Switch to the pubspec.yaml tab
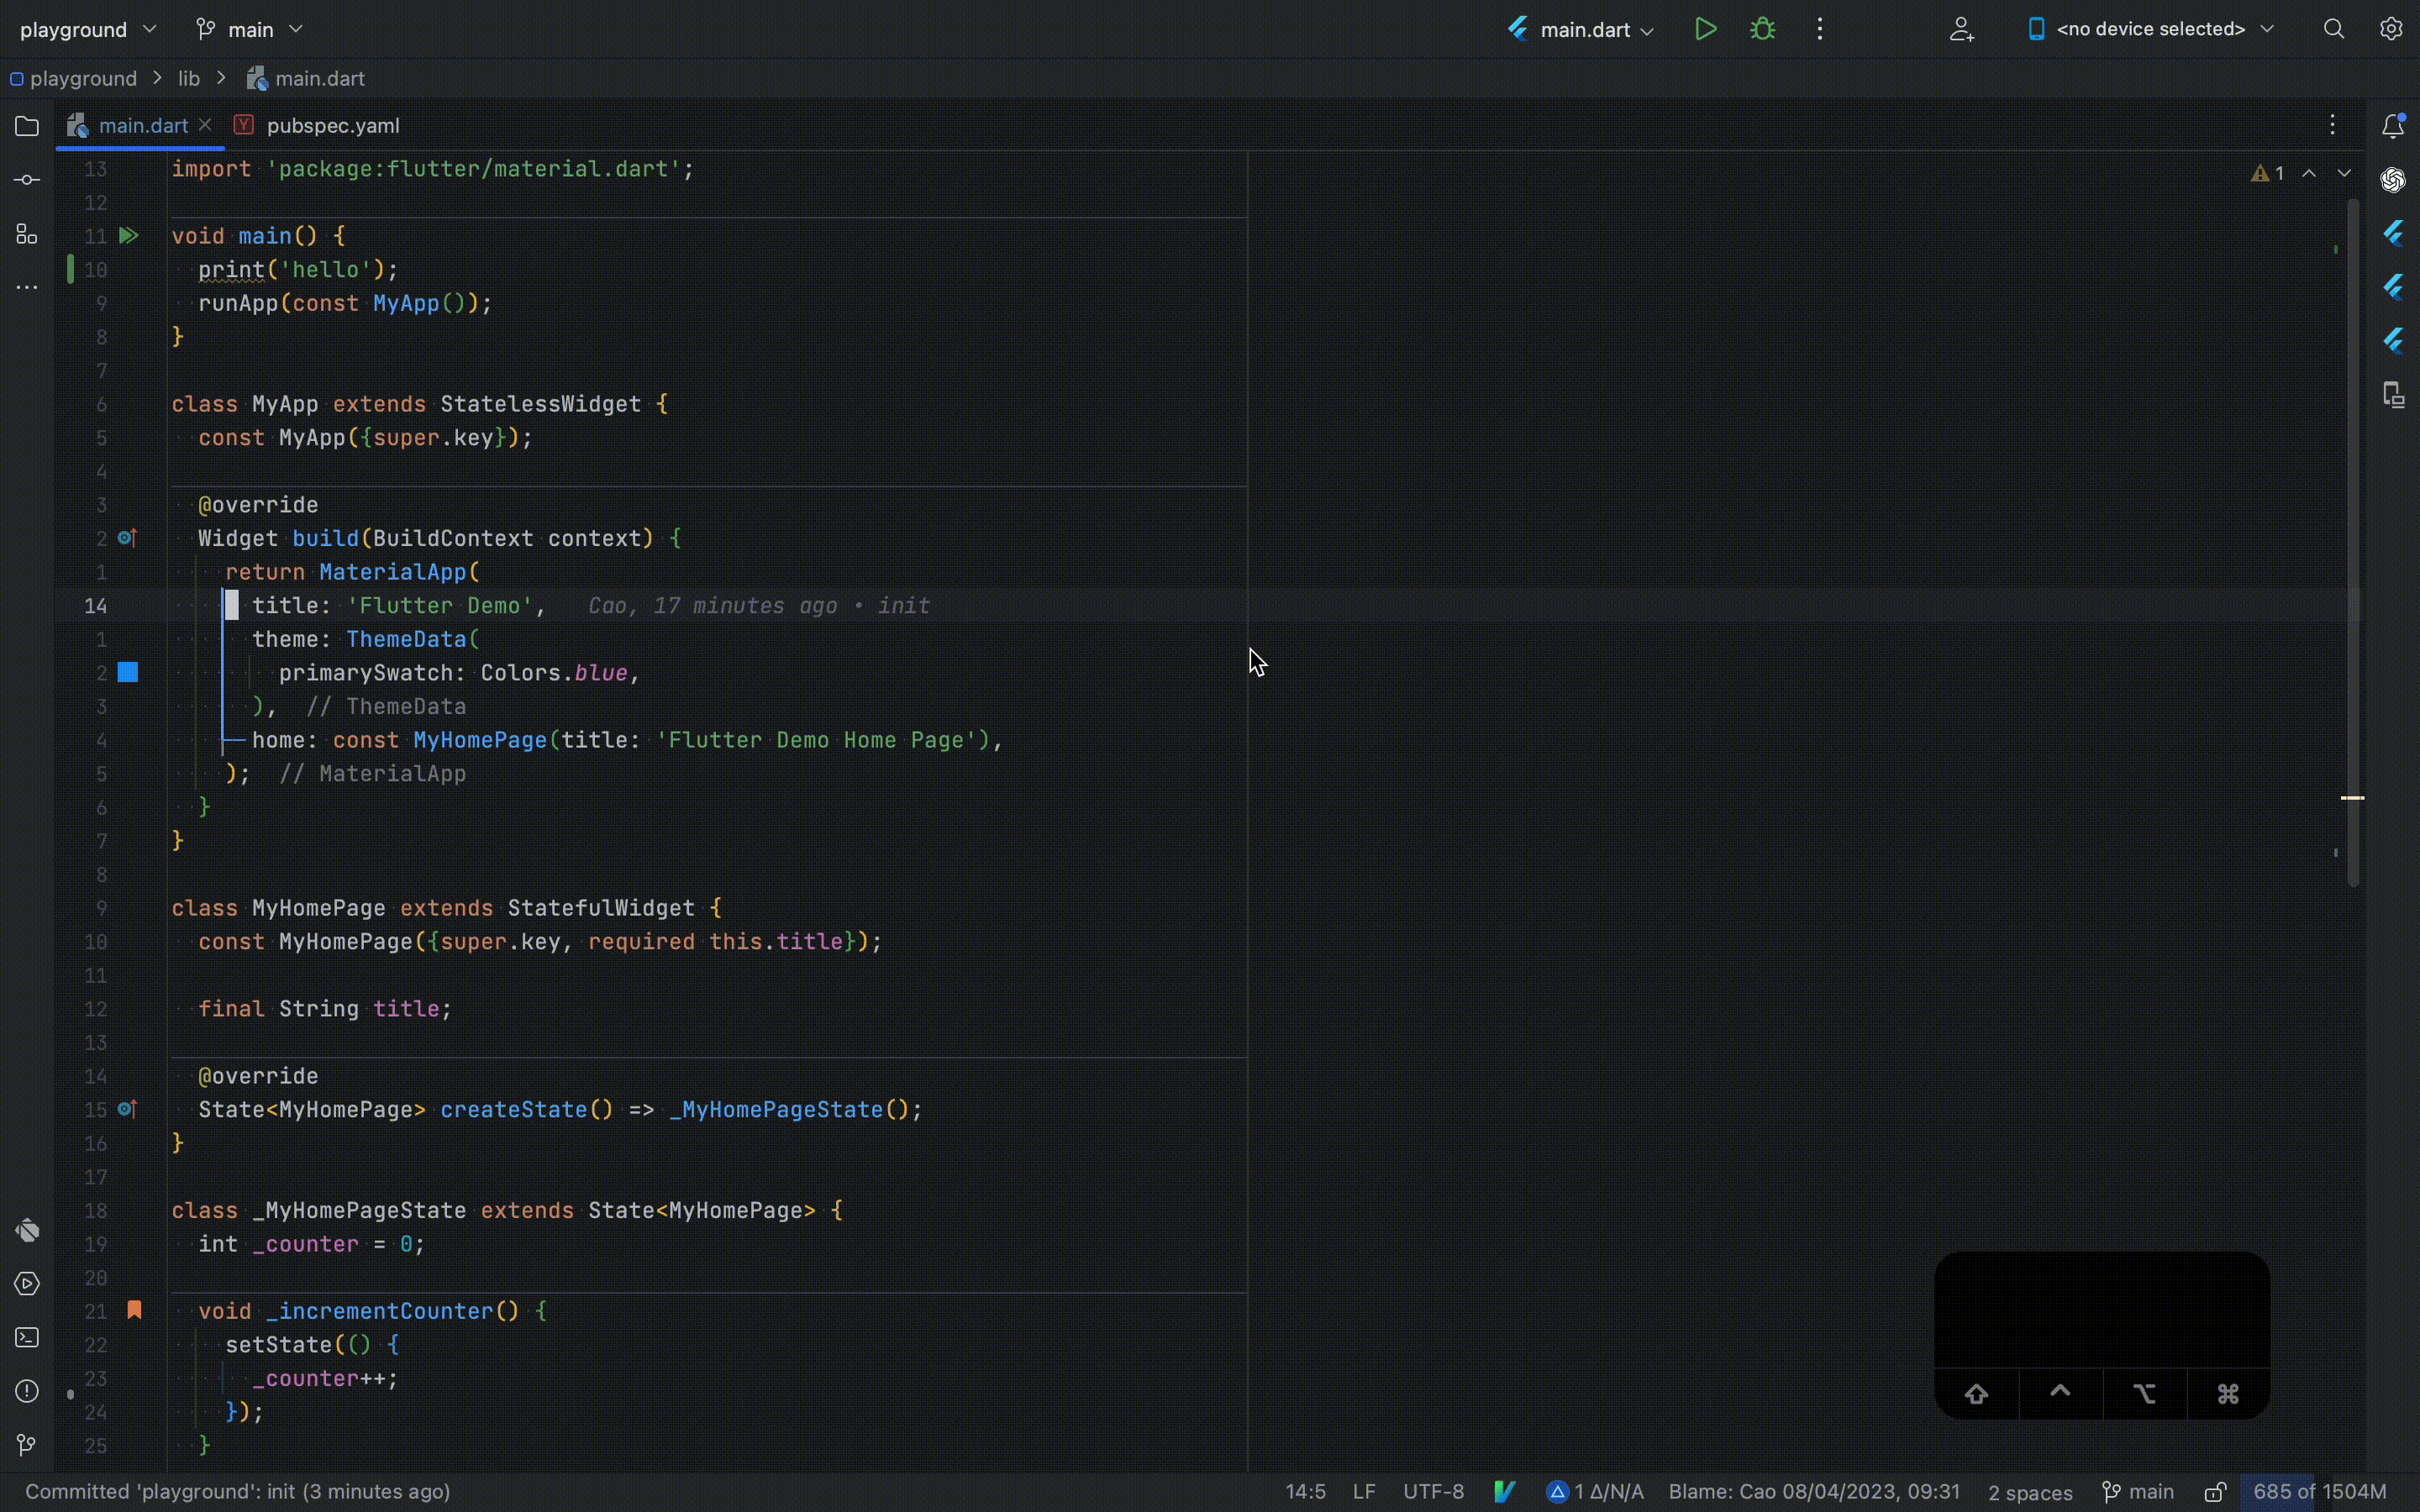The image size is (2420, 1512). tap(332, 126)
